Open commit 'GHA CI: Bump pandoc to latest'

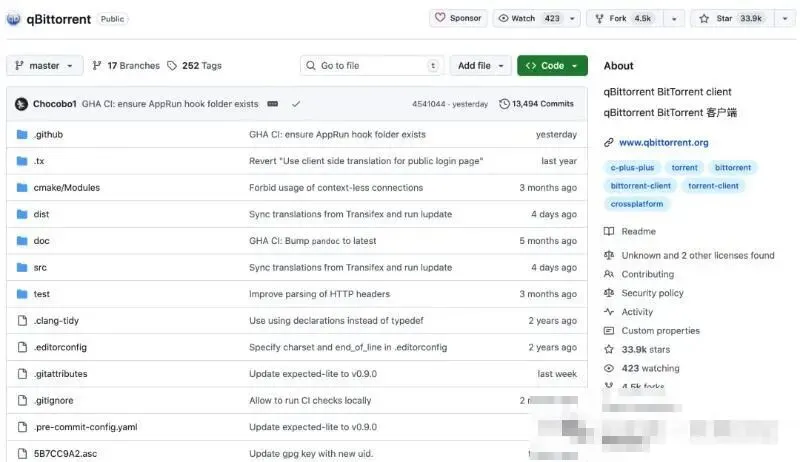coord(313,241)
